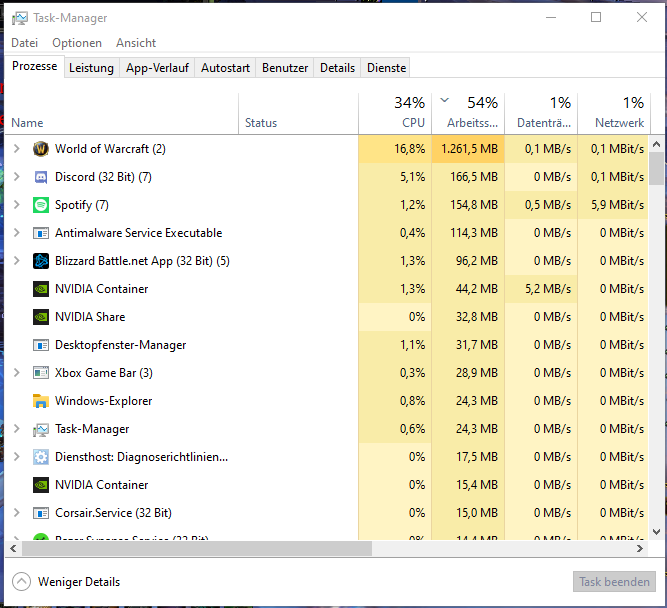
Task: Expand the Corsair.Service (32 Bit) row
Action: [17, 513]
